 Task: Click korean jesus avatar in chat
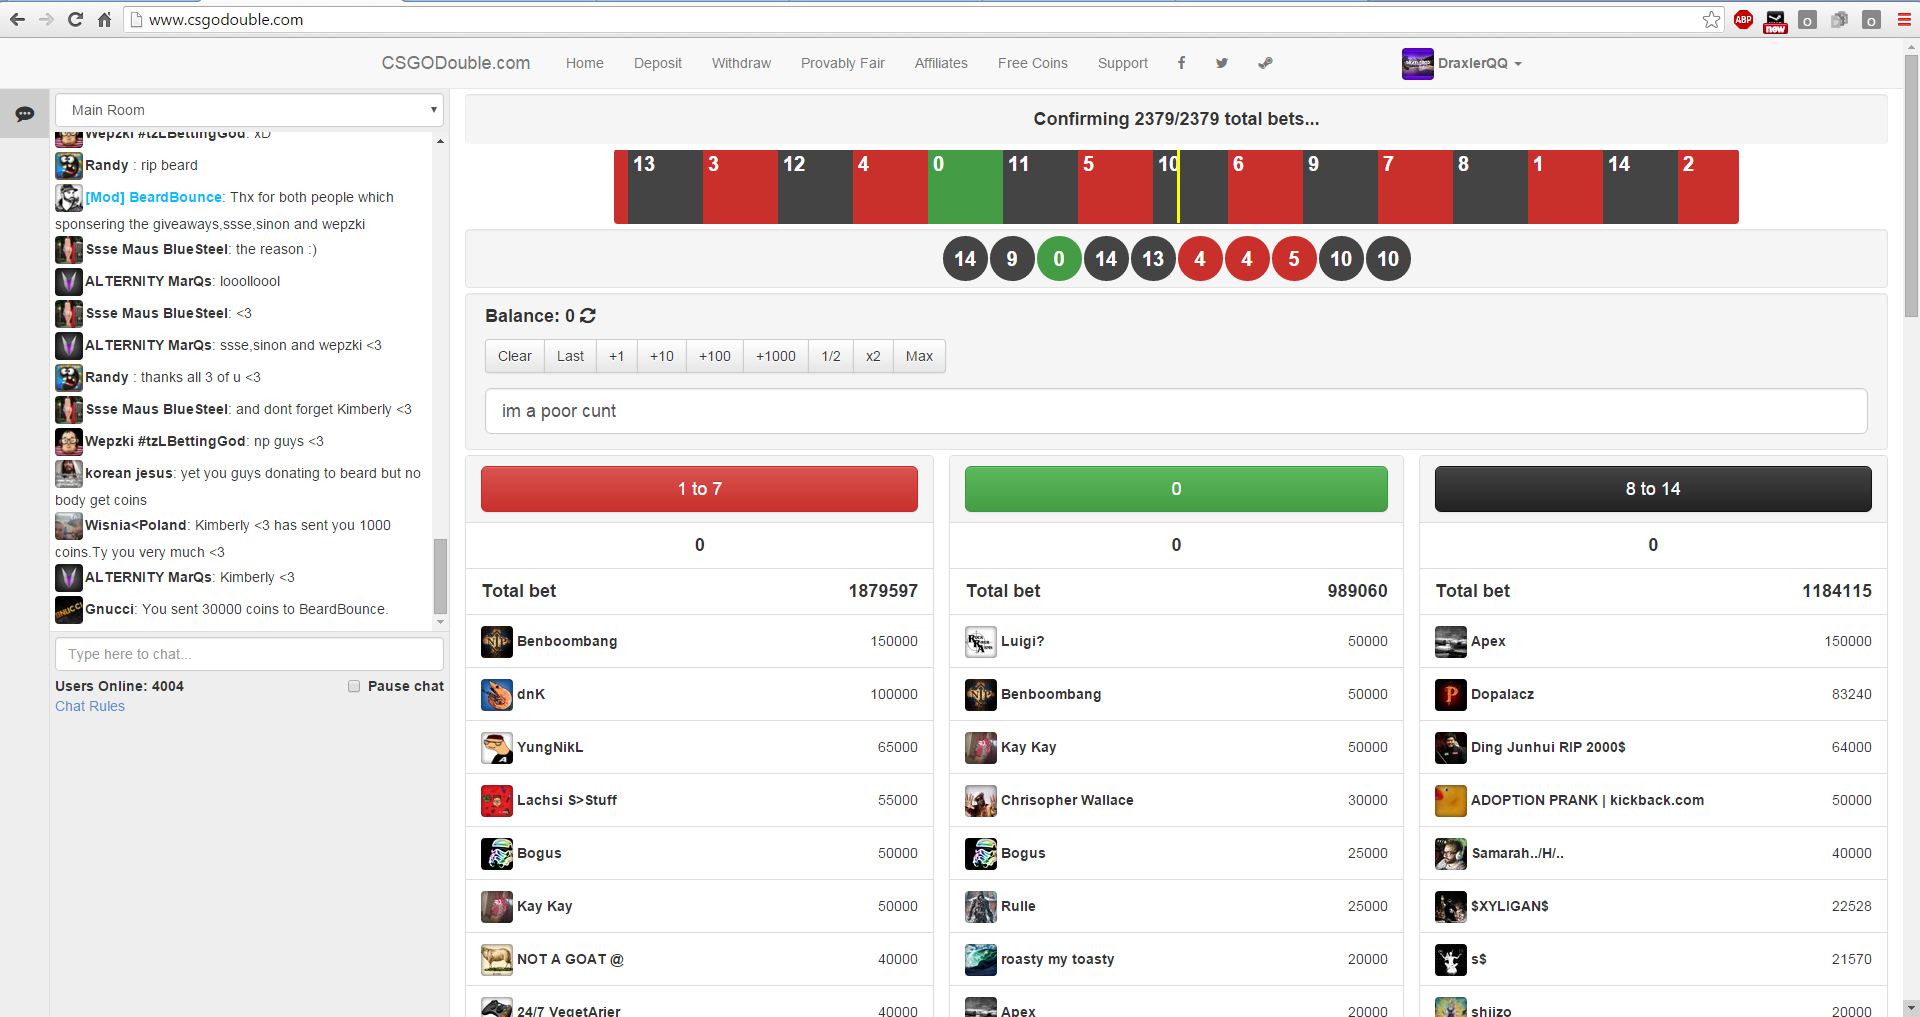click(x=69, y=473)
